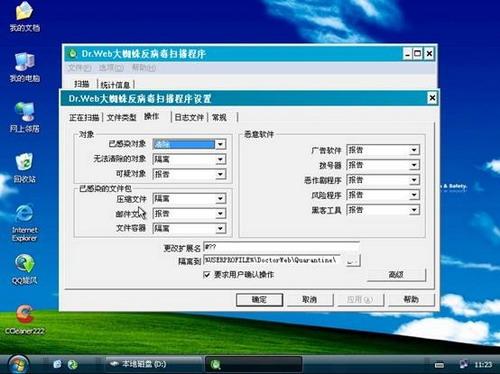Image resolution: width=500 pixels, height=374 pixels.
Task: Switch to 本地磁盘 (D:) taskbar window
Action: point(154,364)
